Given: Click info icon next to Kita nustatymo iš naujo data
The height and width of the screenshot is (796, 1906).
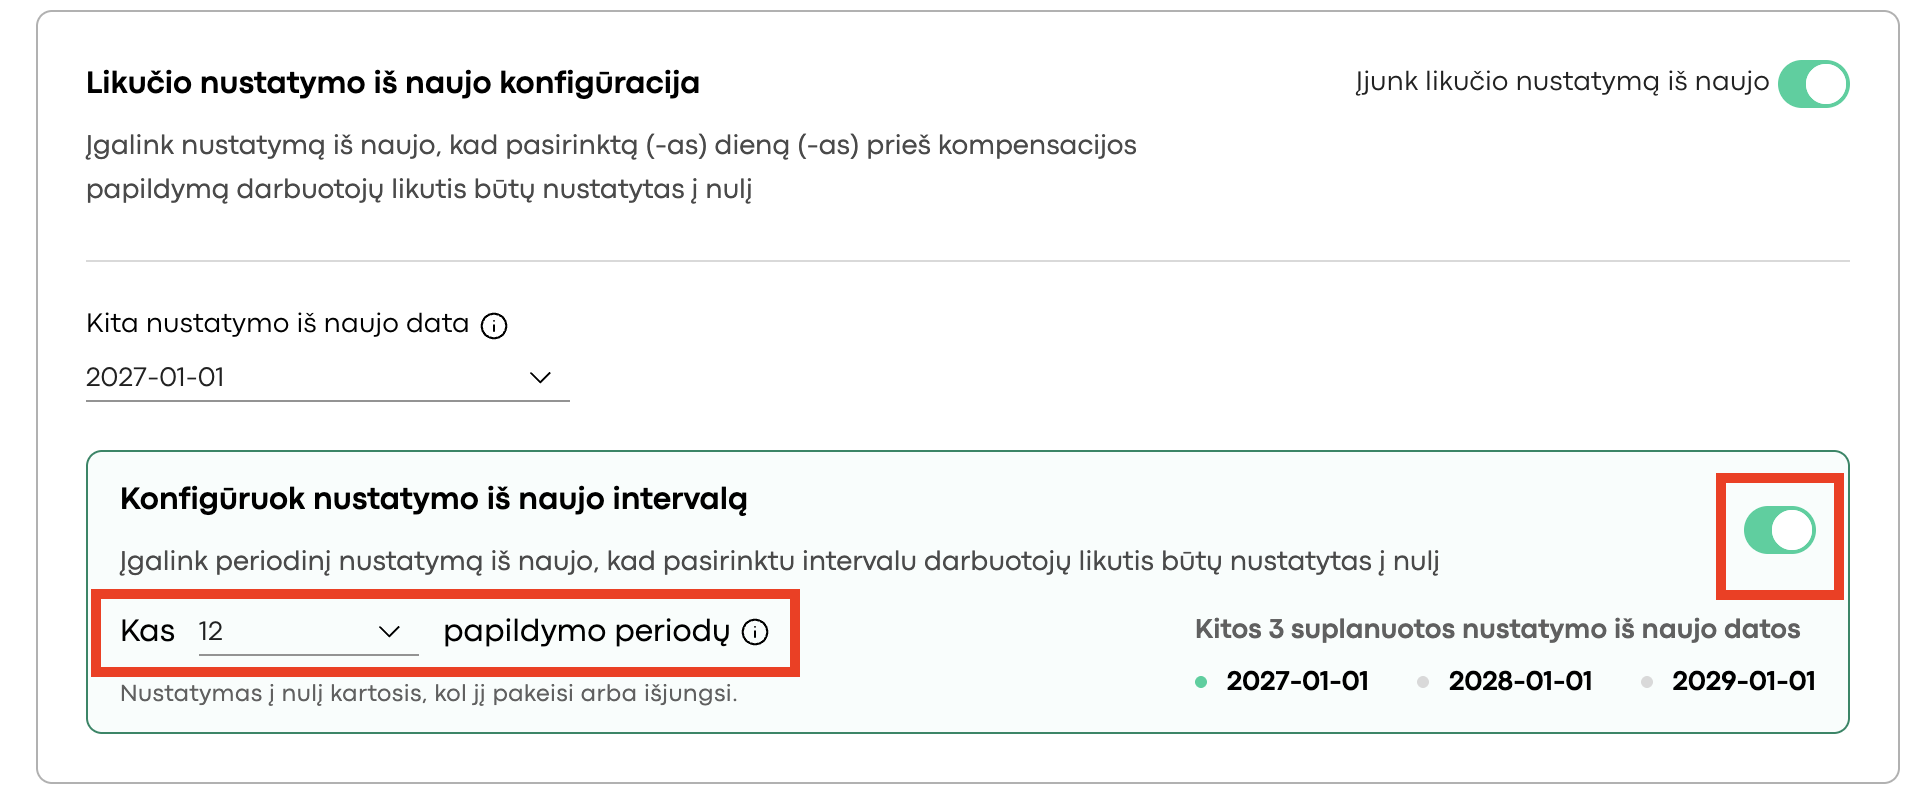Looking at the screenshot, I should (494, 326).
